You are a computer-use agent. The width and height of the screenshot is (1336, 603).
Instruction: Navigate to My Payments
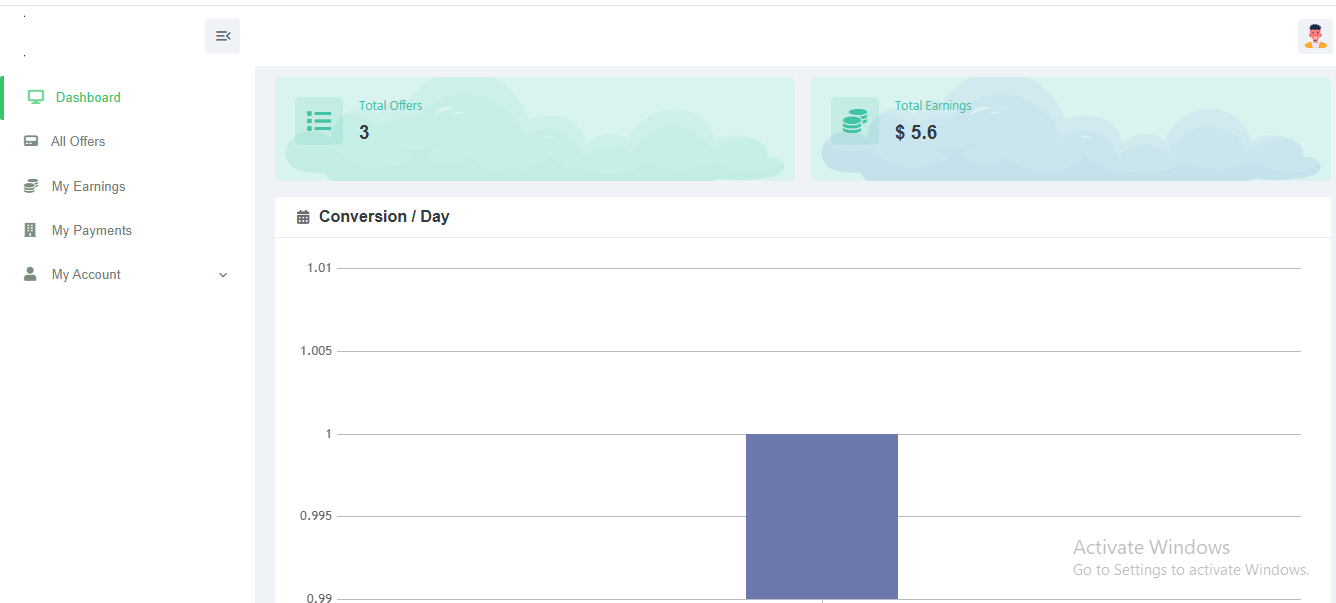pyautogui.click(x=91, y=230)
